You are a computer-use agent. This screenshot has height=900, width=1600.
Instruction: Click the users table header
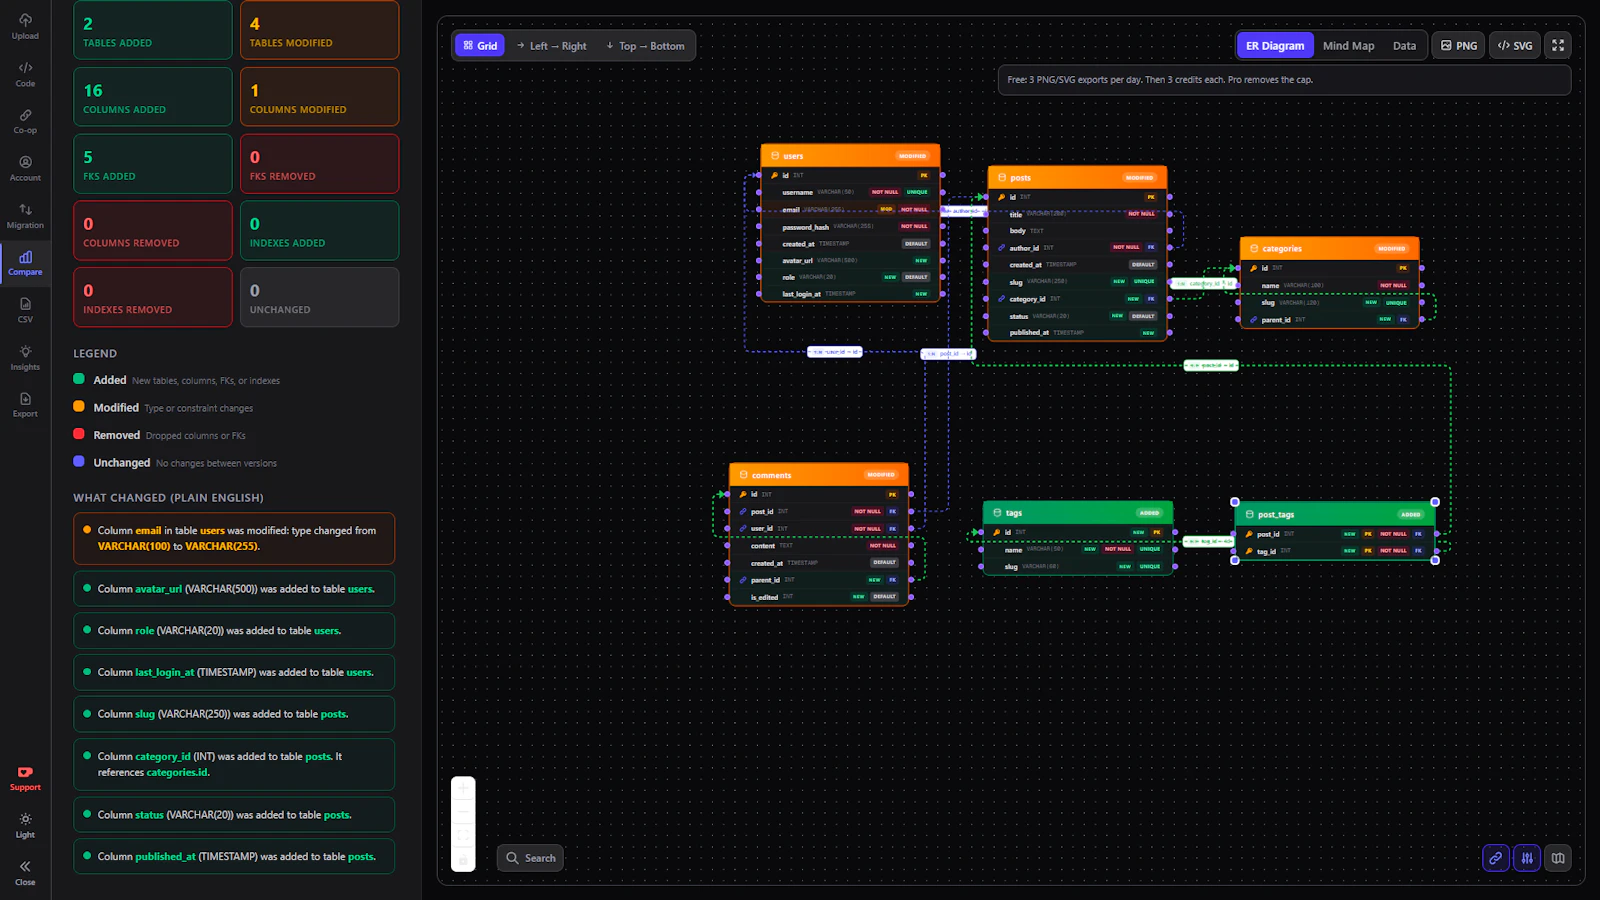850,156
